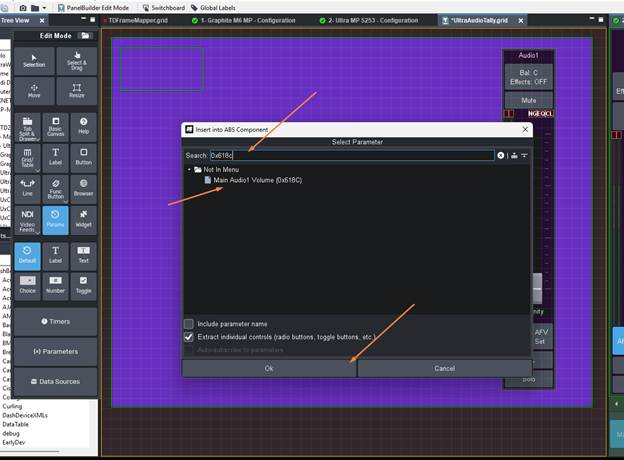Switch to TDFrameMapper.grid tab
The width and height of the screenshot is (624, 460).
138,20
